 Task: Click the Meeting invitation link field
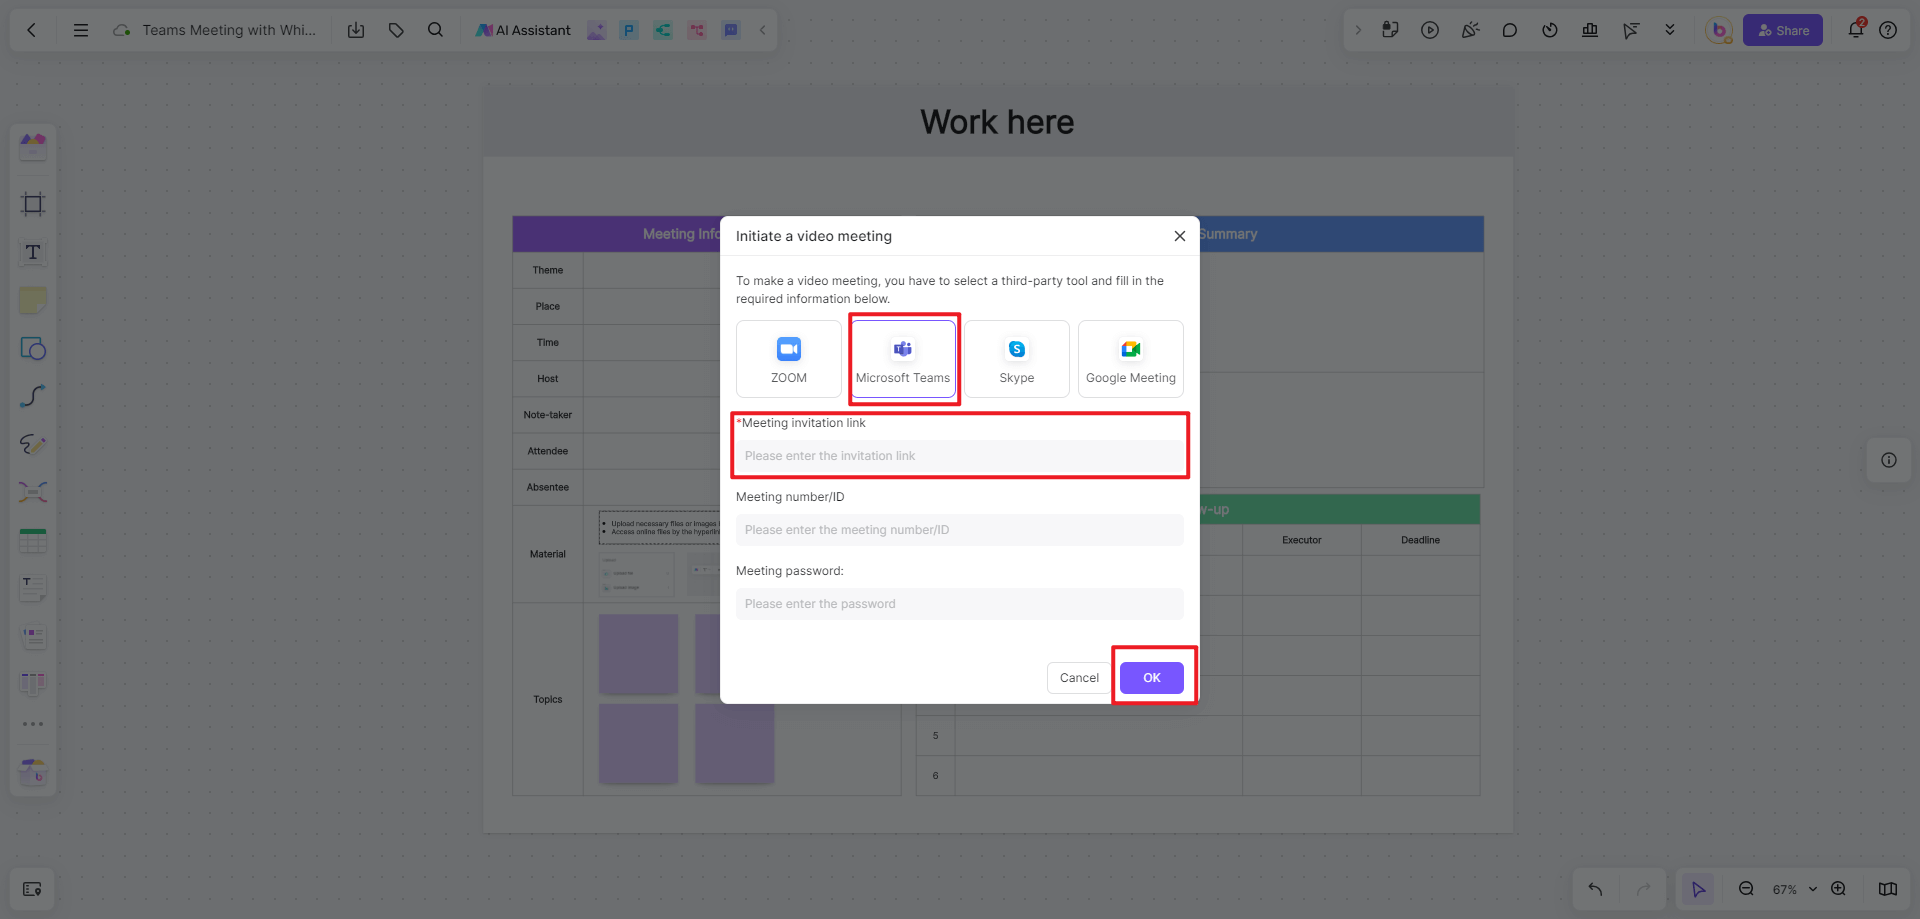pos(960,456)
